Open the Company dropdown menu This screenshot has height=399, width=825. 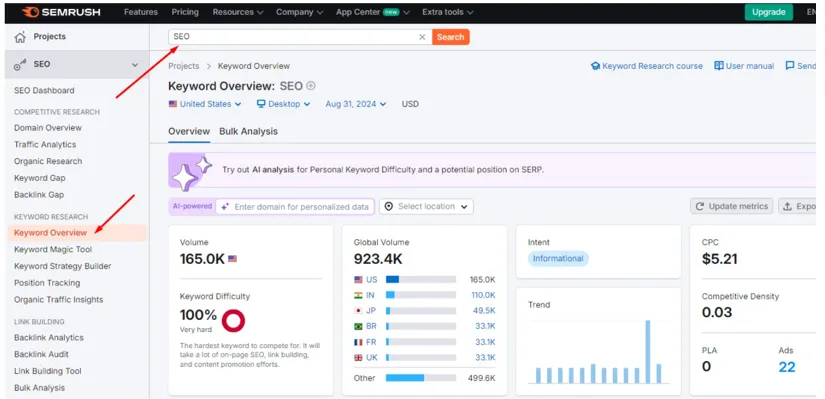coord(300,12)
